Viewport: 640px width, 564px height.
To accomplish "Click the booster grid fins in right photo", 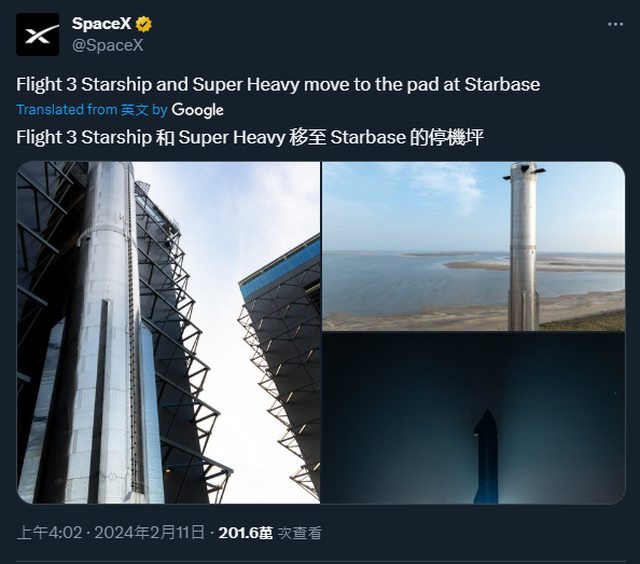I will pyautogui.click(x=524, y=171).
